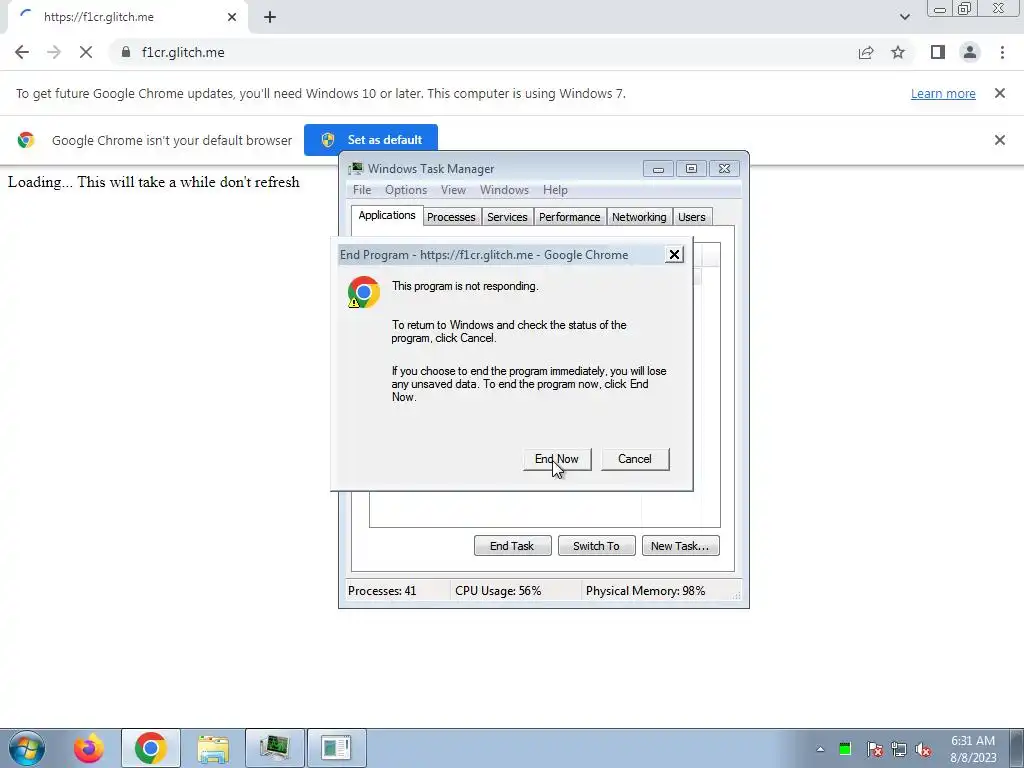Open Task Manager's File menu
This screenshot has width=1024, height=768.
click(362, 190)
